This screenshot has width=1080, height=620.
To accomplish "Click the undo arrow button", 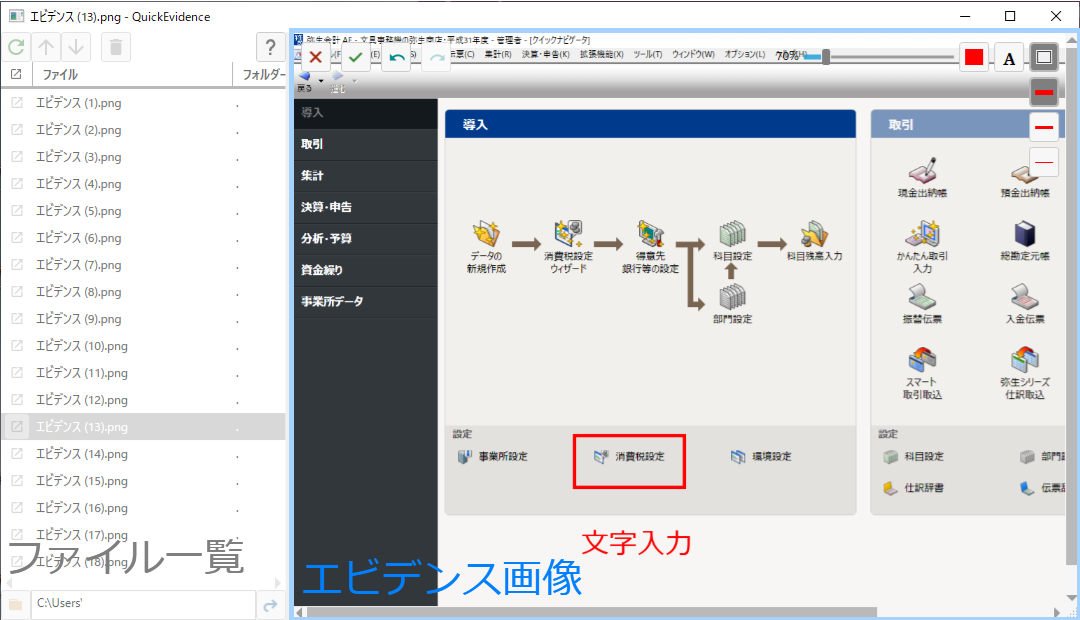I will (396, 58).
